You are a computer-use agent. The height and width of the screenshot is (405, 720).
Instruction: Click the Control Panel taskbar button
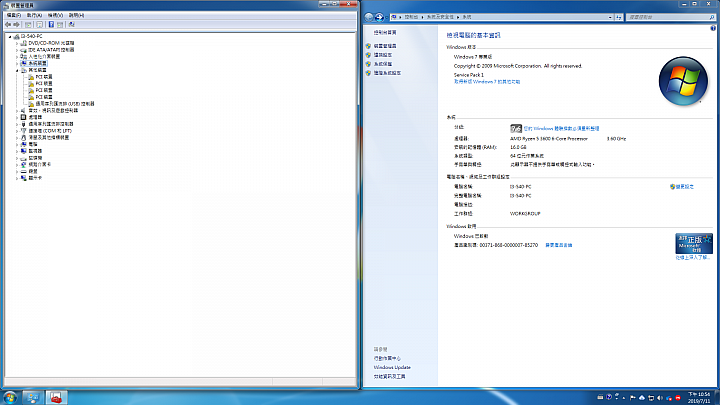pos(33,398)
